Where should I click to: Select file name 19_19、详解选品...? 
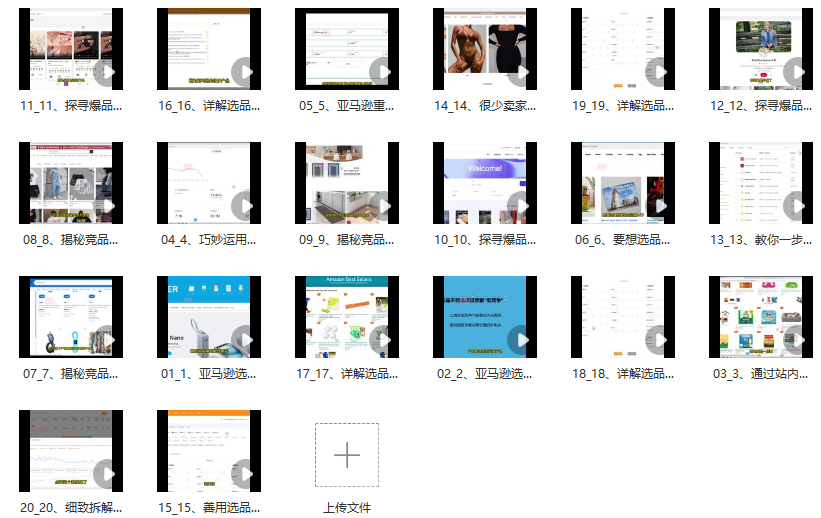[623, 106]
